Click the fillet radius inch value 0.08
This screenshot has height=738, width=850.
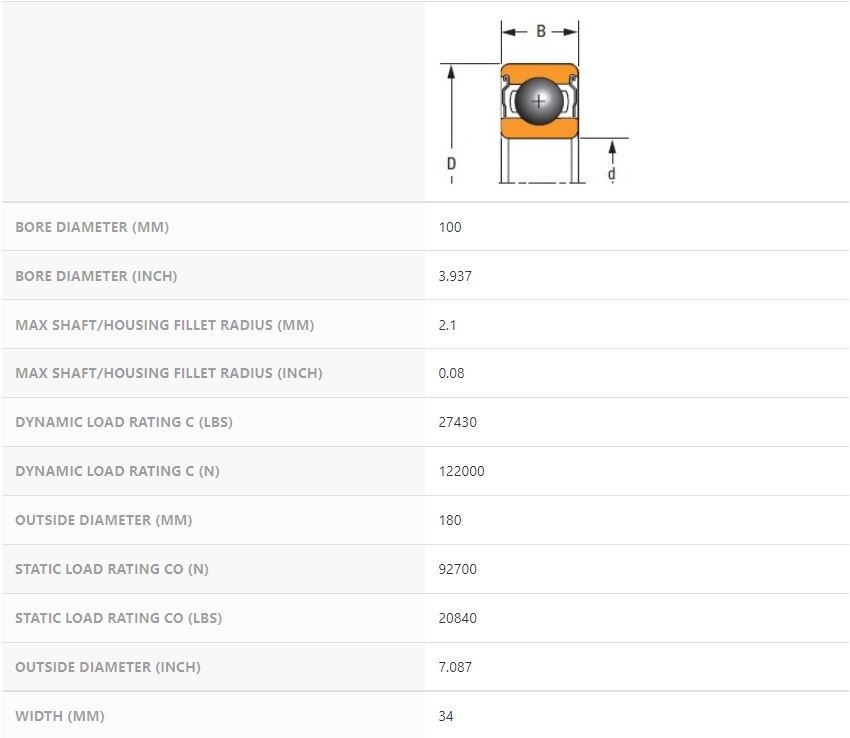(451, 373)
